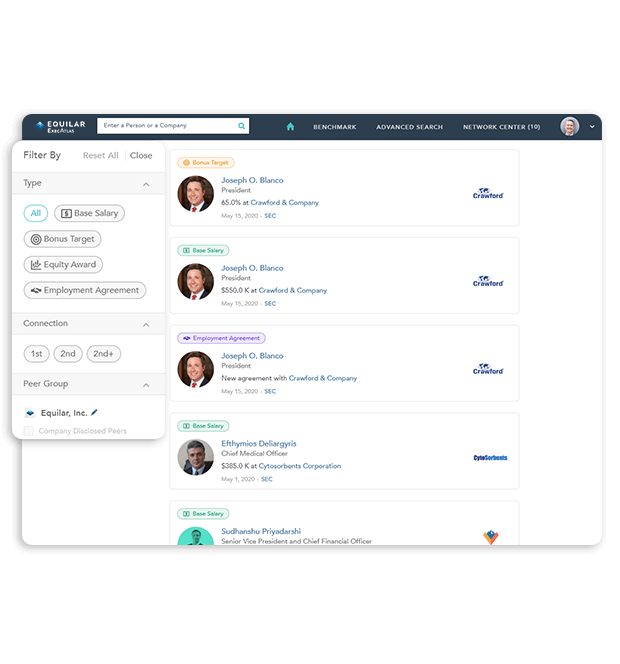Collapse the Type filter section

pyautogui.click(x=146, y=184)
